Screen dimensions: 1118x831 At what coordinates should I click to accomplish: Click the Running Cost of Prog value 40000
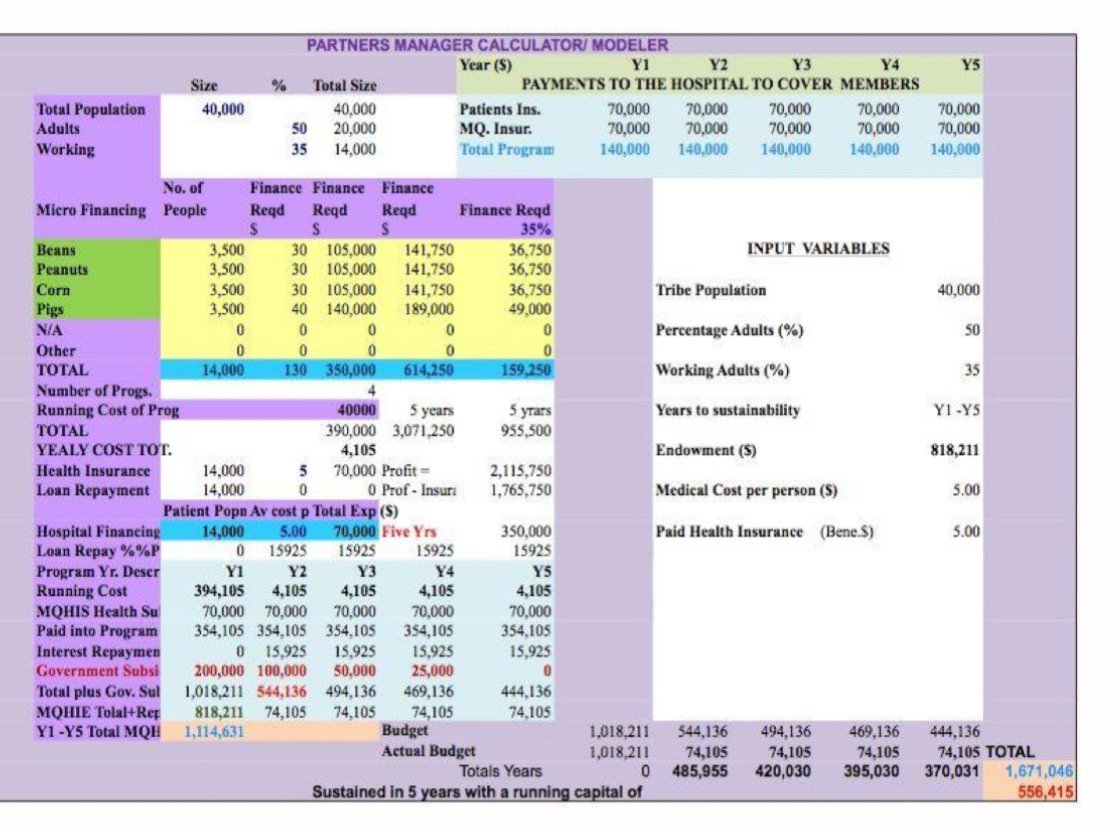click(x=357, y=410)
